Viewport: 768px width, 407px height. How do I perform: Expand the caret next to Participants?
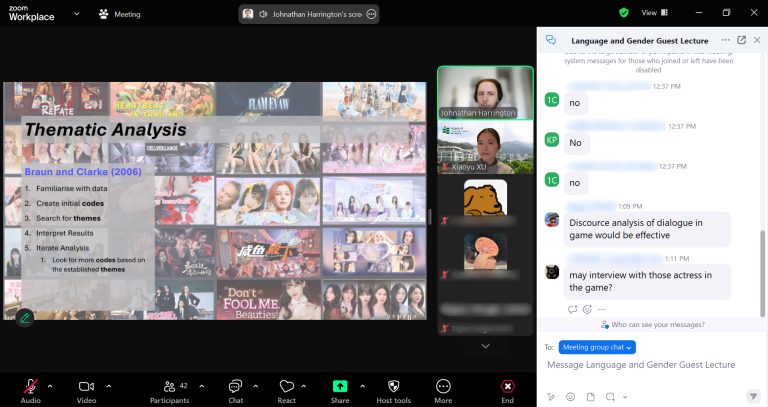tap(202, 386)
